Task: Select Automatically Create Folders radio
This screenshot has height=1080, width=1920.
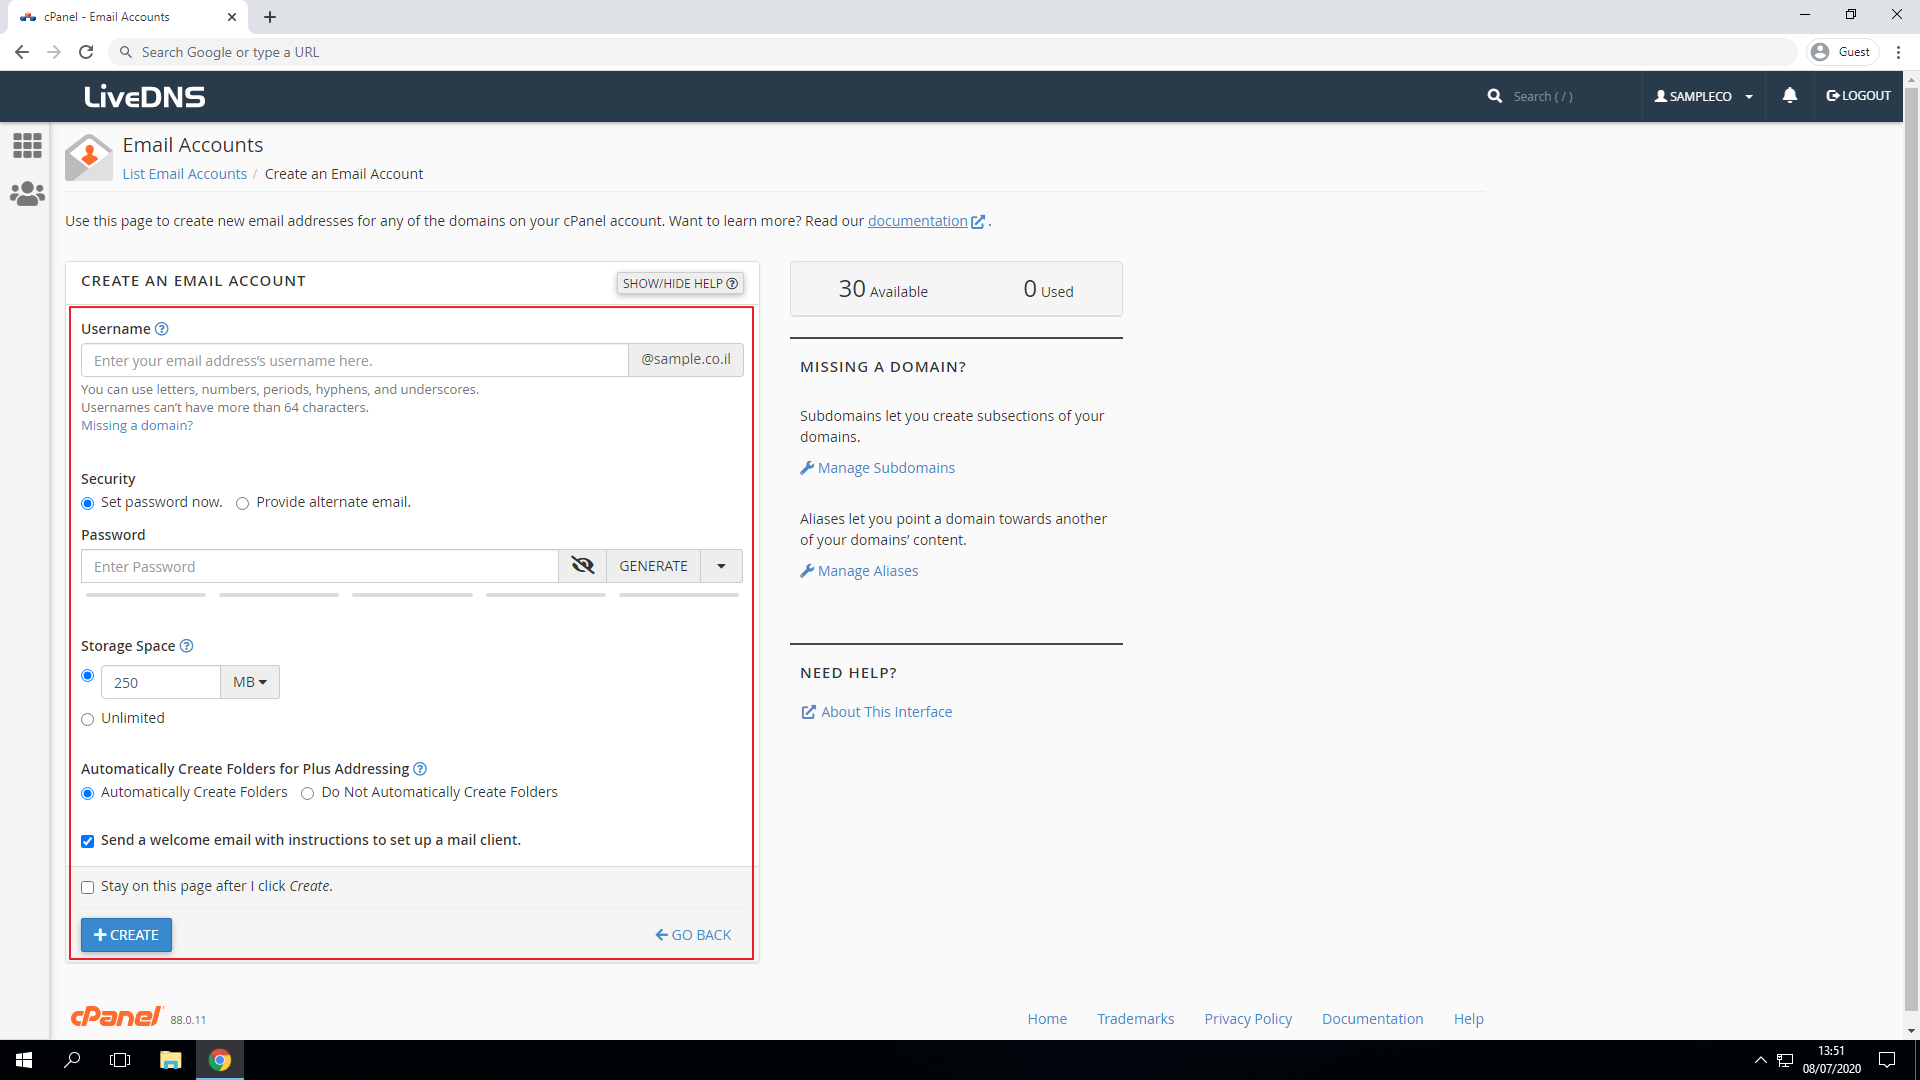Action: 88,793
